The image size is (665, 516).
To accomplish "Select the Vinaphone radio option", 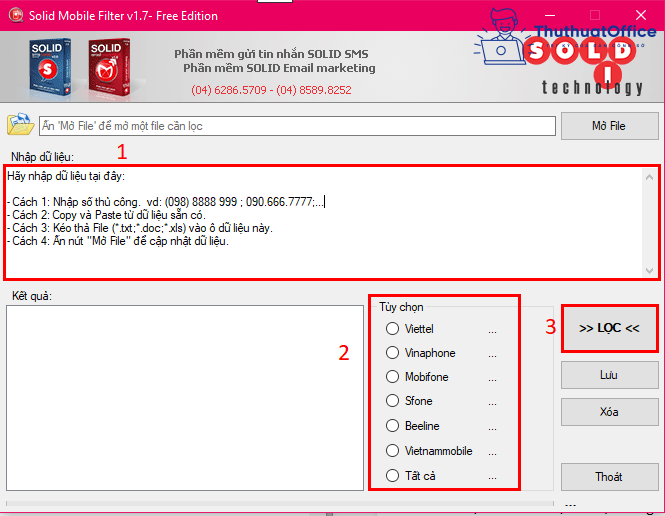I will tap(392, 353).
